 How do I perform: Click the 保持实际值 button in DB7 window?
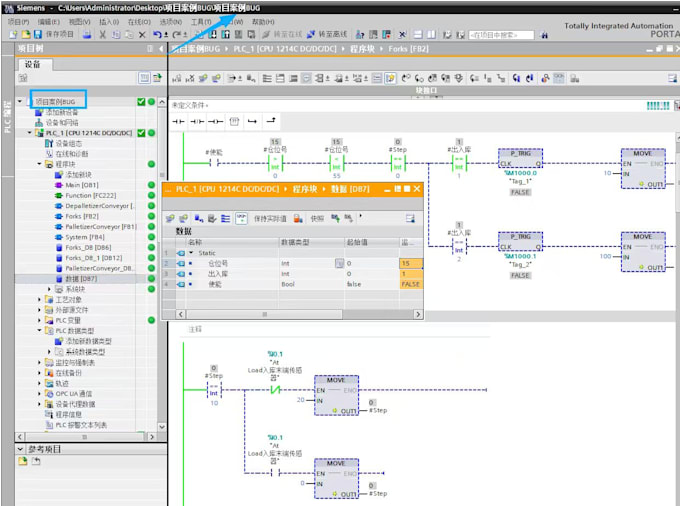[270, 219]
